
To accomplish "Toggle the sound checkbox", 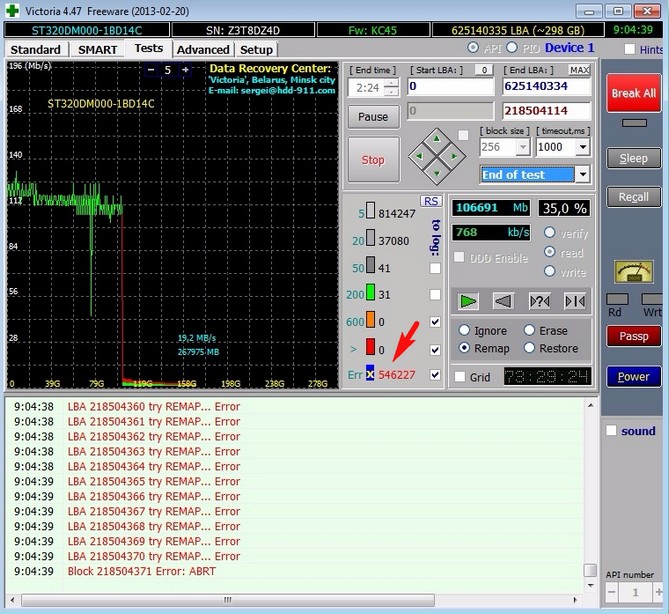I will click(611, 431).
